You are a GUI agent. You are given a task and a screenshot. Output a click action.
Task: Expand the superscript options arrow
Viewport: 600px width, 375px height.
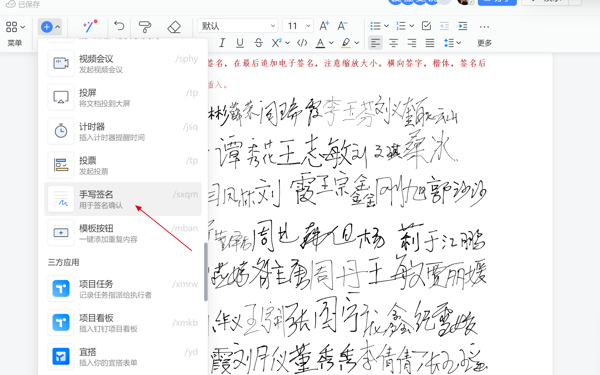287,43
